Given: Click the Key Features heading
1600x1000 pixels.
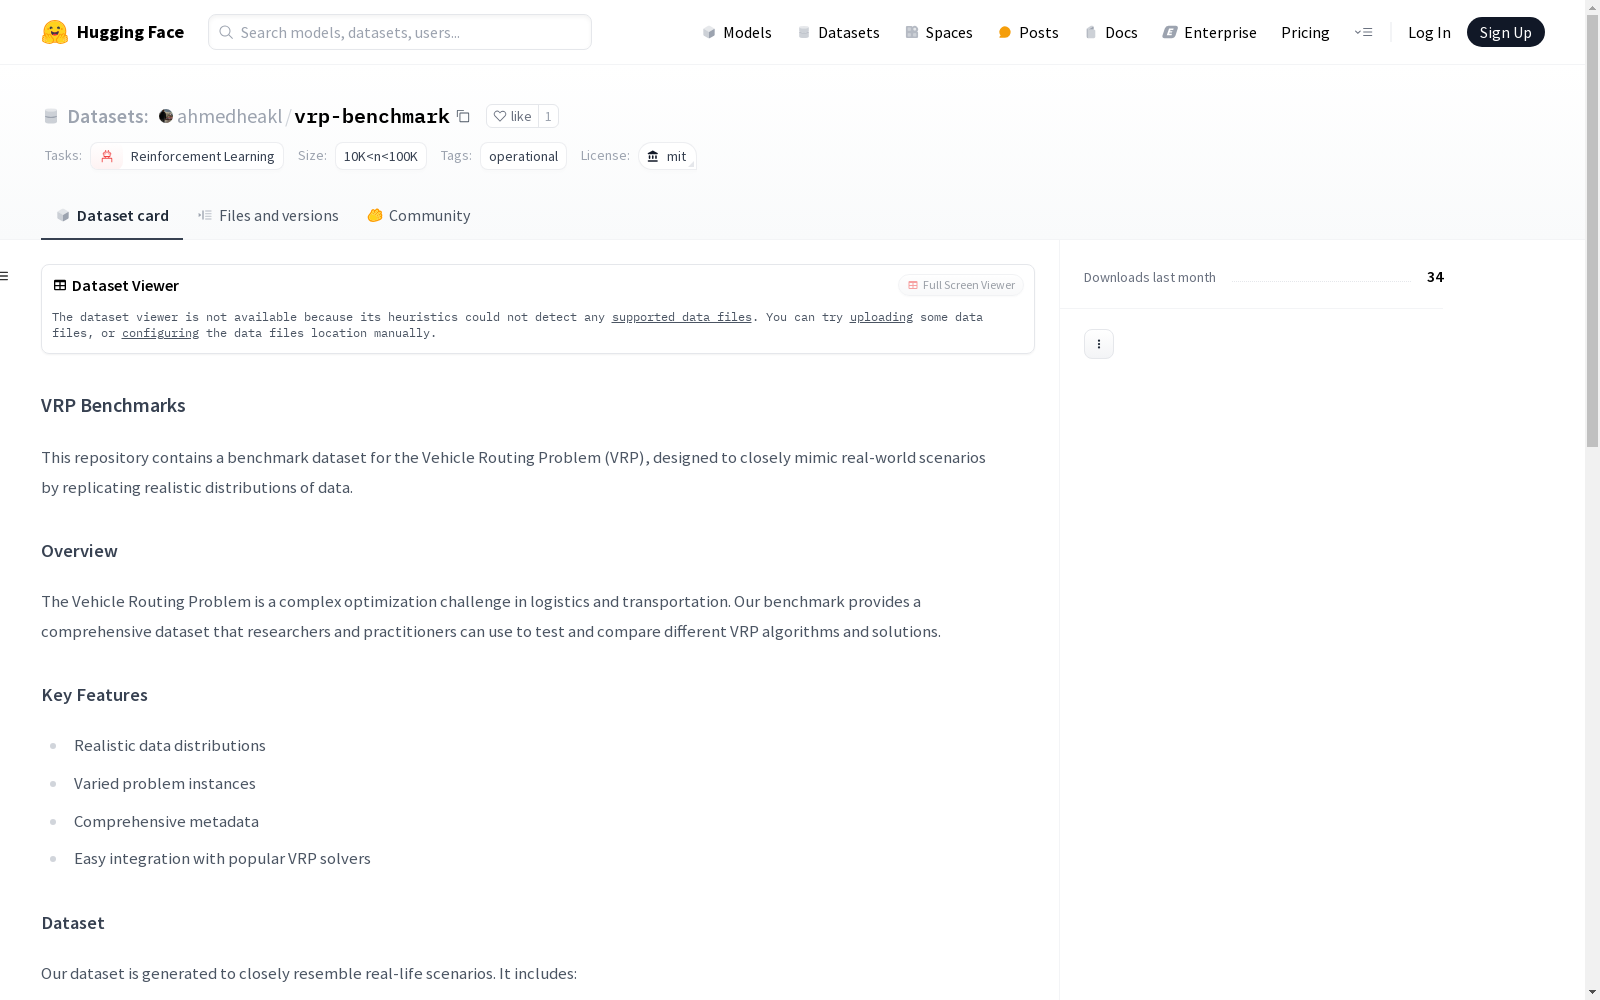Looking at the screenshot, I should click(94, 695).
